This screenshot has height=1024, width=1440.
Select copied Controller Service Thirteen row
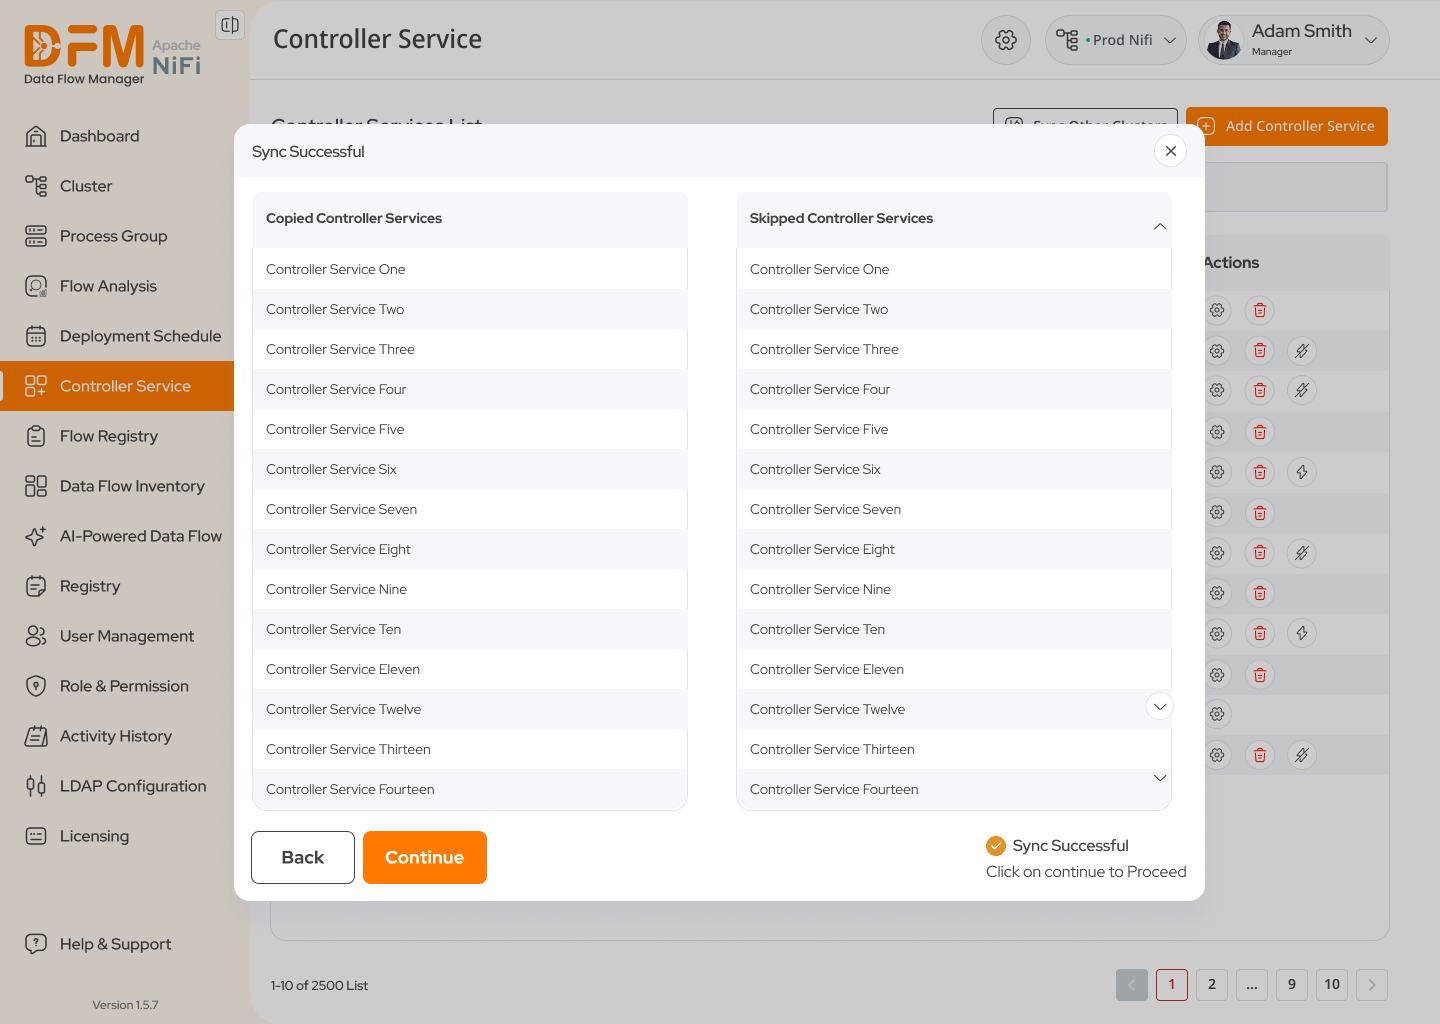(470, 749)
